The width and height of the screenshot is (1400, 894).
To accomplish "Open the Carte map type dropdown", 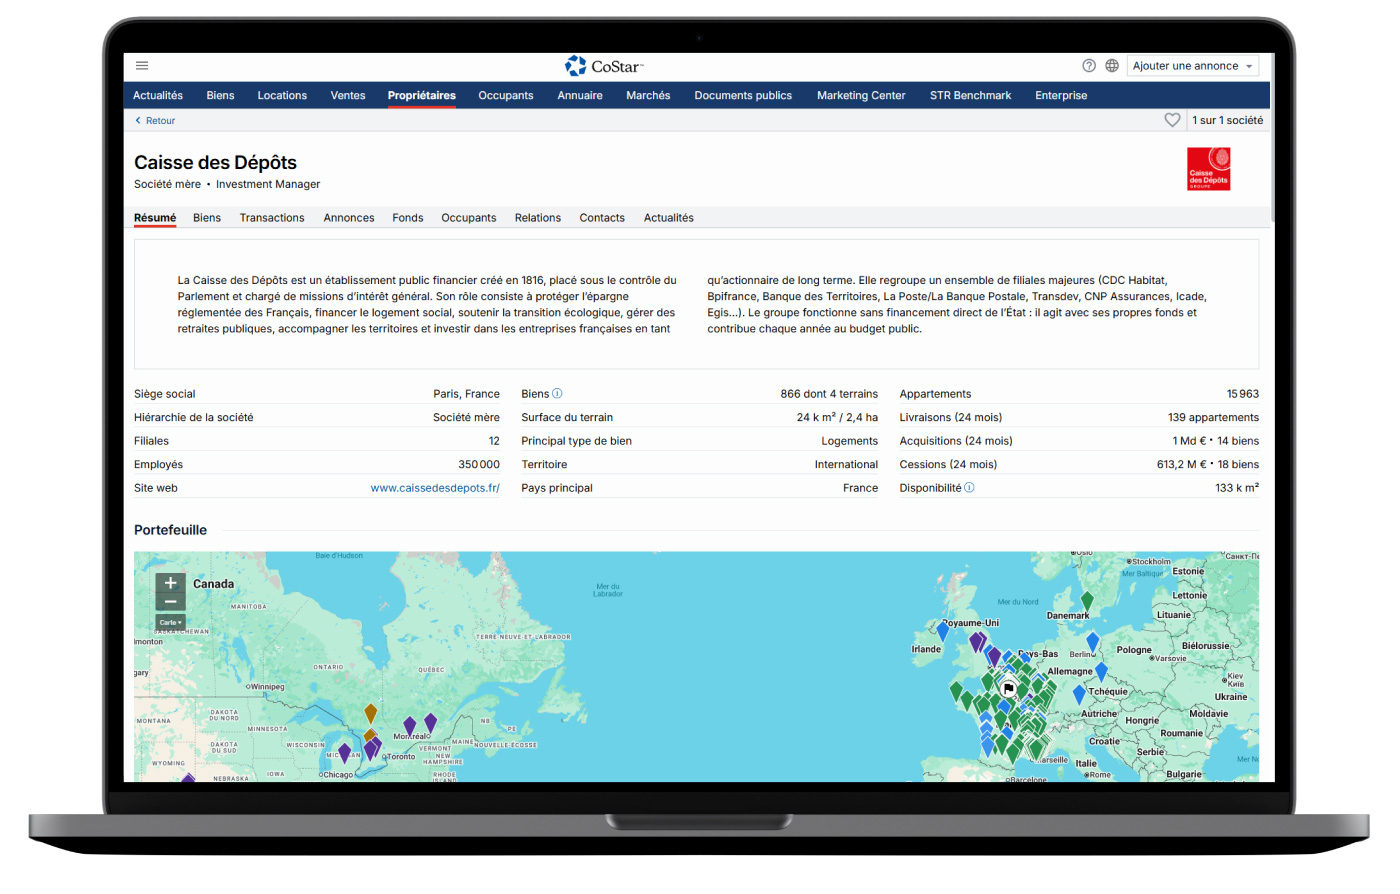I will pyautogui.click(x=170, y=622).
